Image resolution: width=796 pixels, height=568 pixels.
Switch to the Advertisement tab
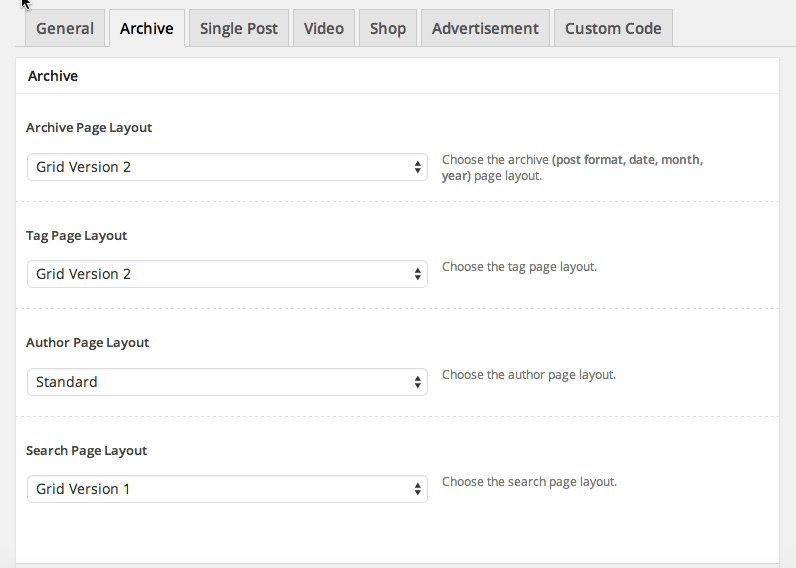[x=485, y=28]
